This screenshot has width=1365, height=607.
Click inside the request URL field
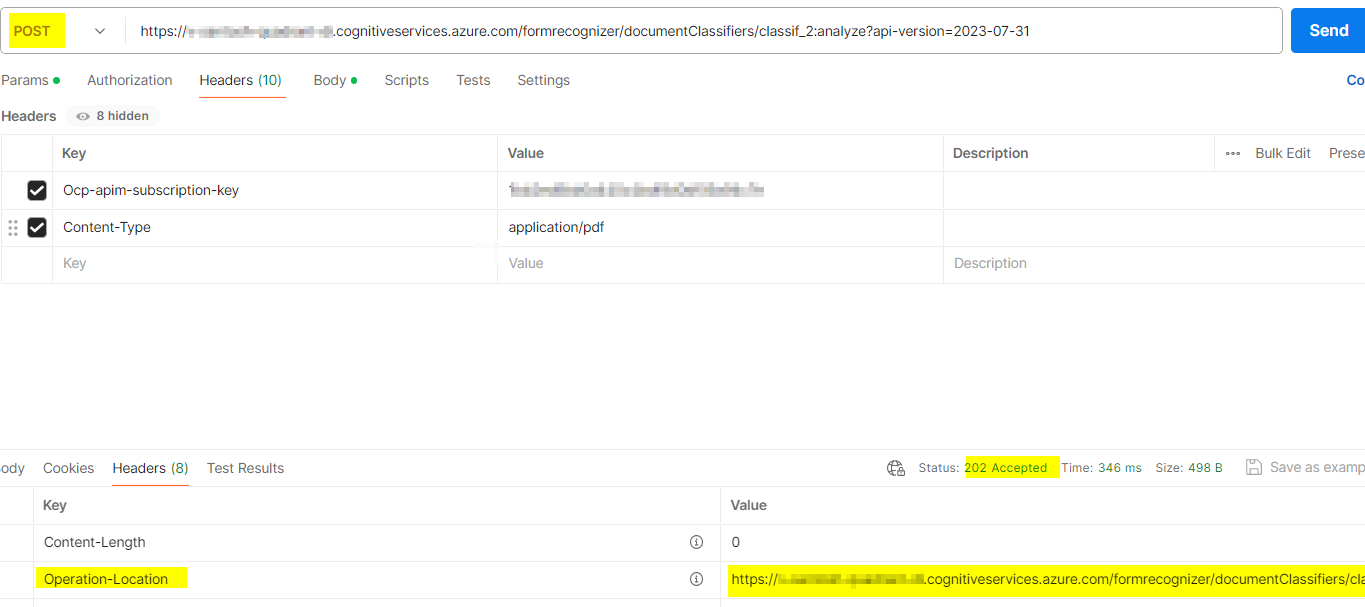point(600,30)
